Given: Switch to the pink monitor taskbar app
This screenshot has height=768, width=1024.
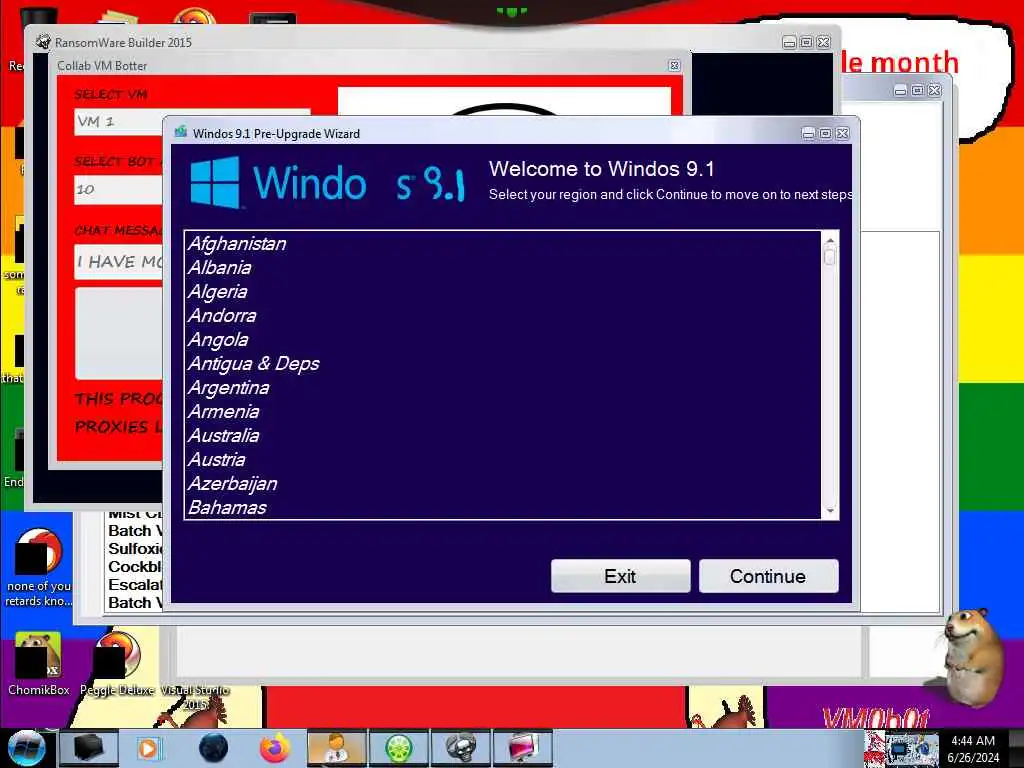Looking at the screenshot, I should point(522,748).
